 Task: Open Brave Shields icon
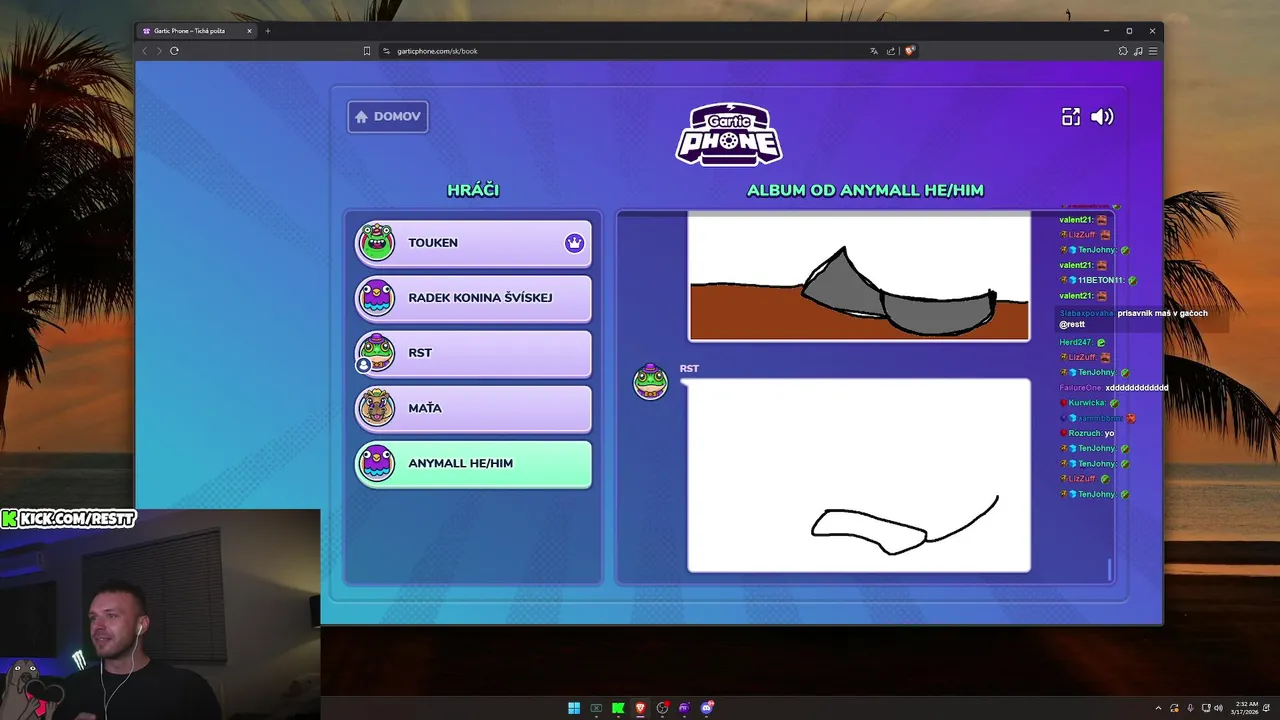pos(911,51)
